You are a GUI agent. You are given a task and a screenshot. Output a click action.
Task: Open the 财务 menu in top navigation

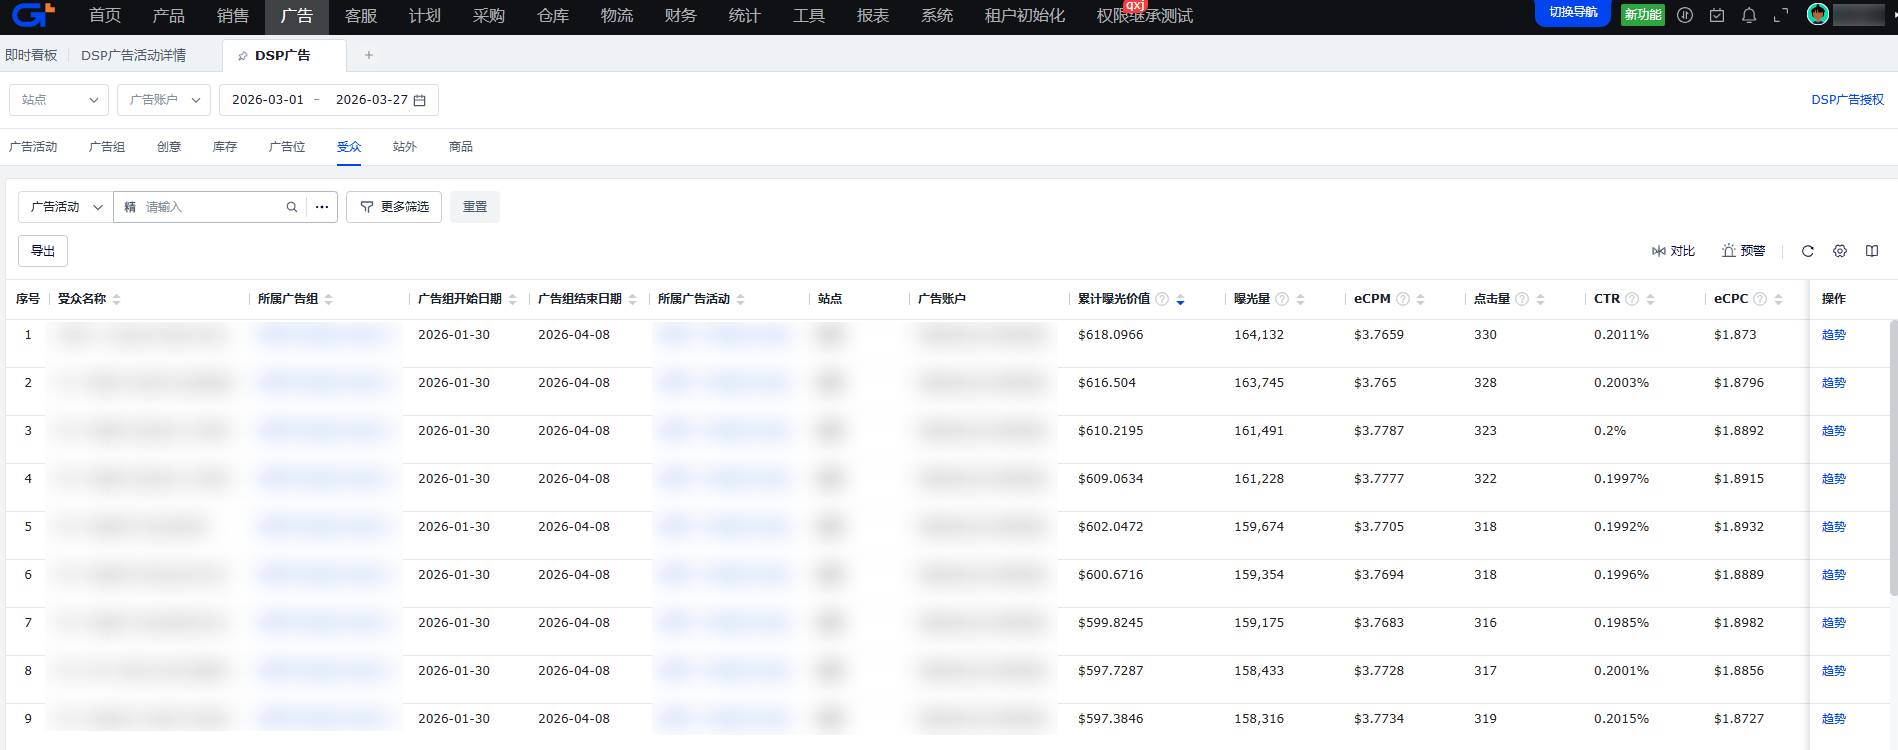point(680,16)
